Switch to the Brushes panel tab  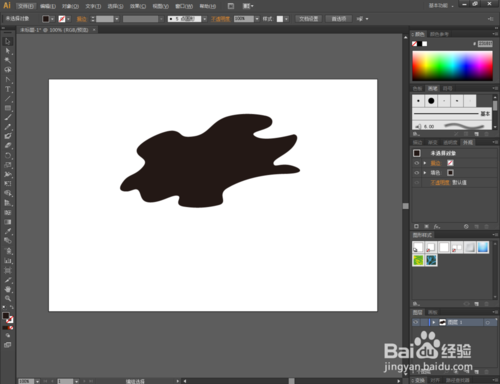tap(432, 88)
